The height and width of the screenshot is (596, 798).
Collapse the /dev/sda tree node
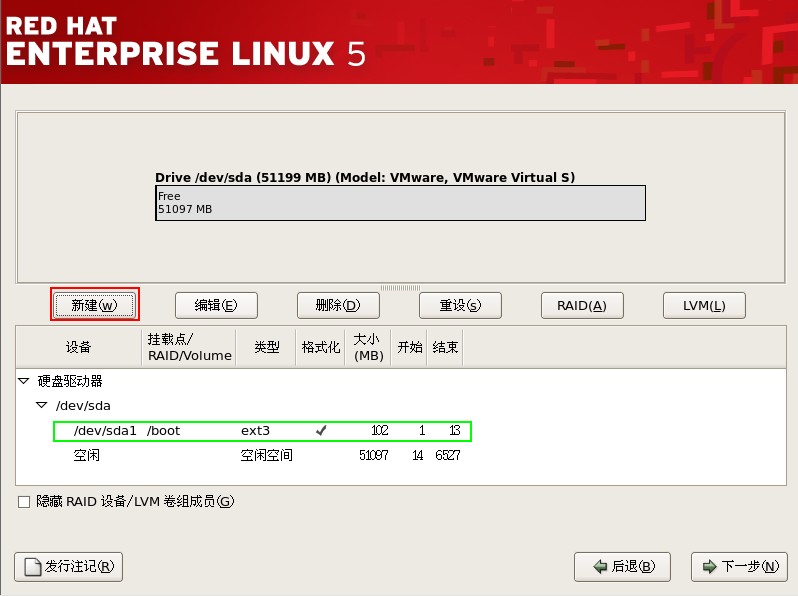42,405
